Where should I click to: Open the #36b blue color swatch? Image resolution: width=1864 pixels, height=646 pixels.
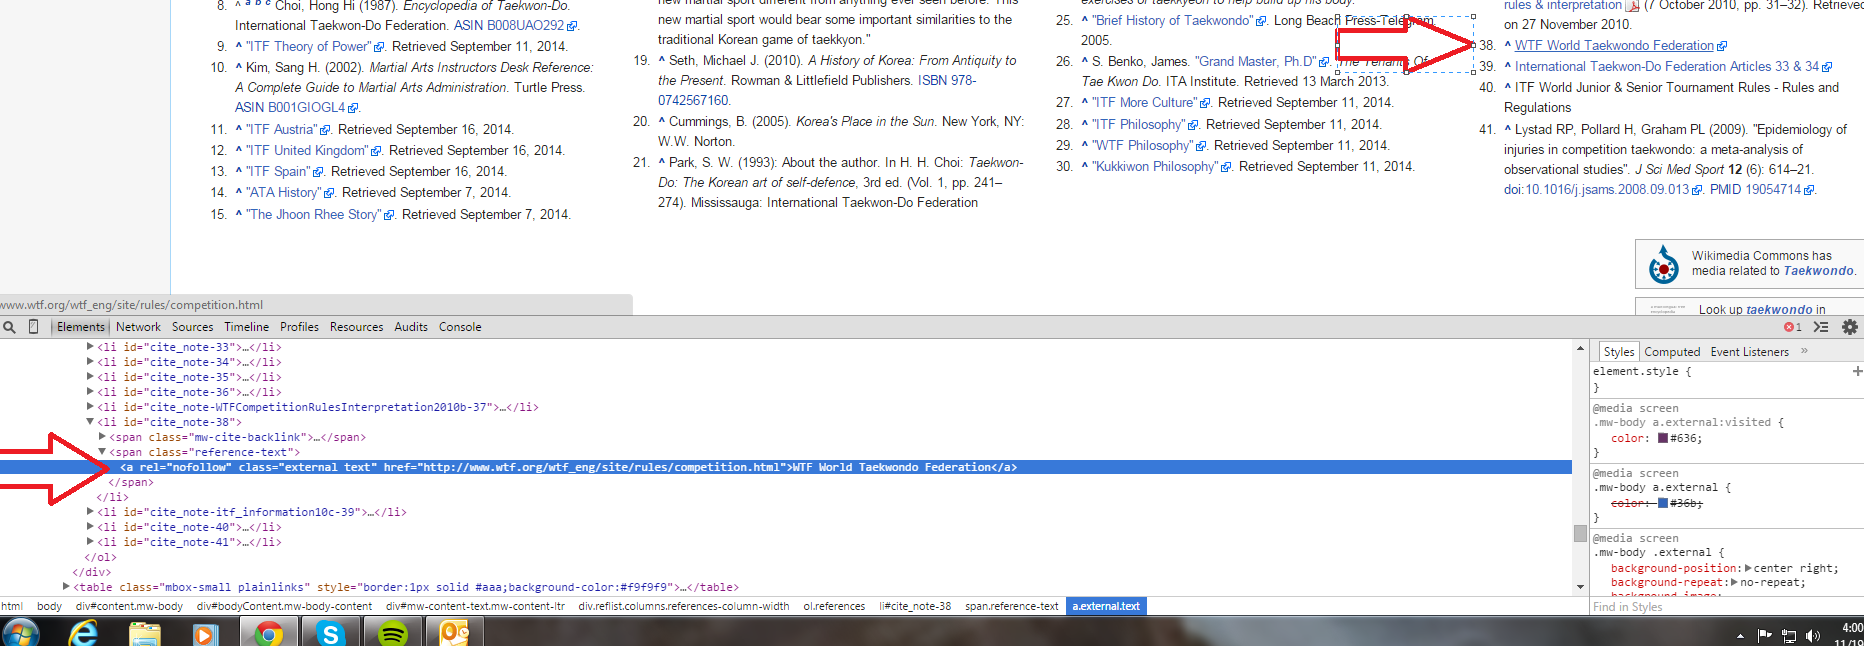click(1664, 503)
